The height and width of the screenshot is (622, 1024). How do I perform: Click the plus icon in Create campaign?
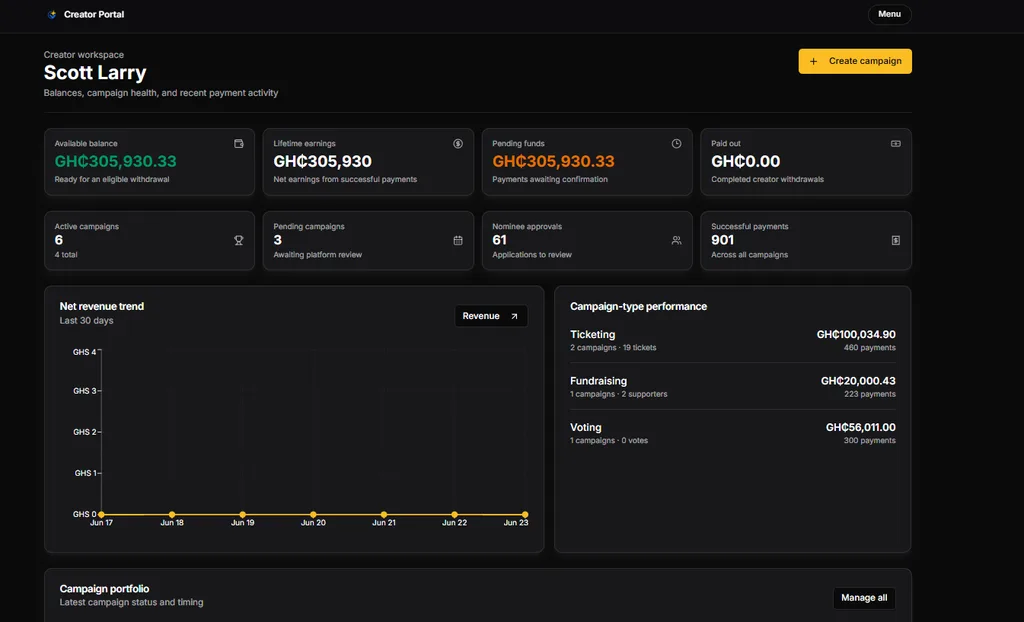click(813, 61)
